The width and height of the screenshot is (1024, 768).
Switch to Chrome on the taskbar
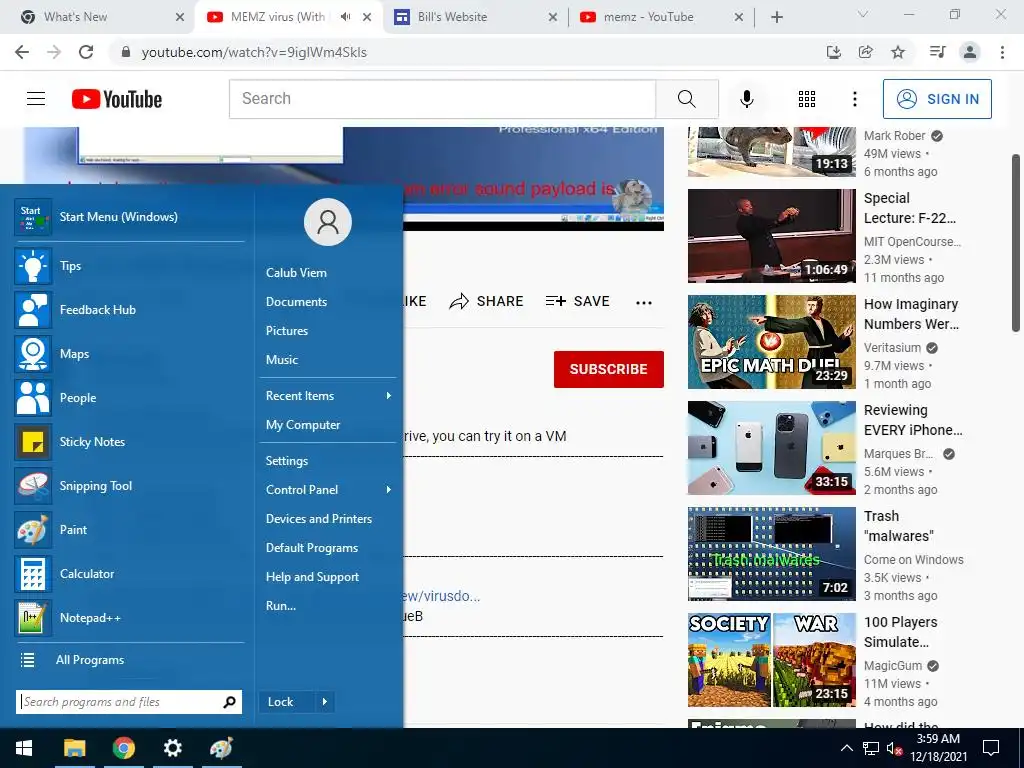coord(123,748)
